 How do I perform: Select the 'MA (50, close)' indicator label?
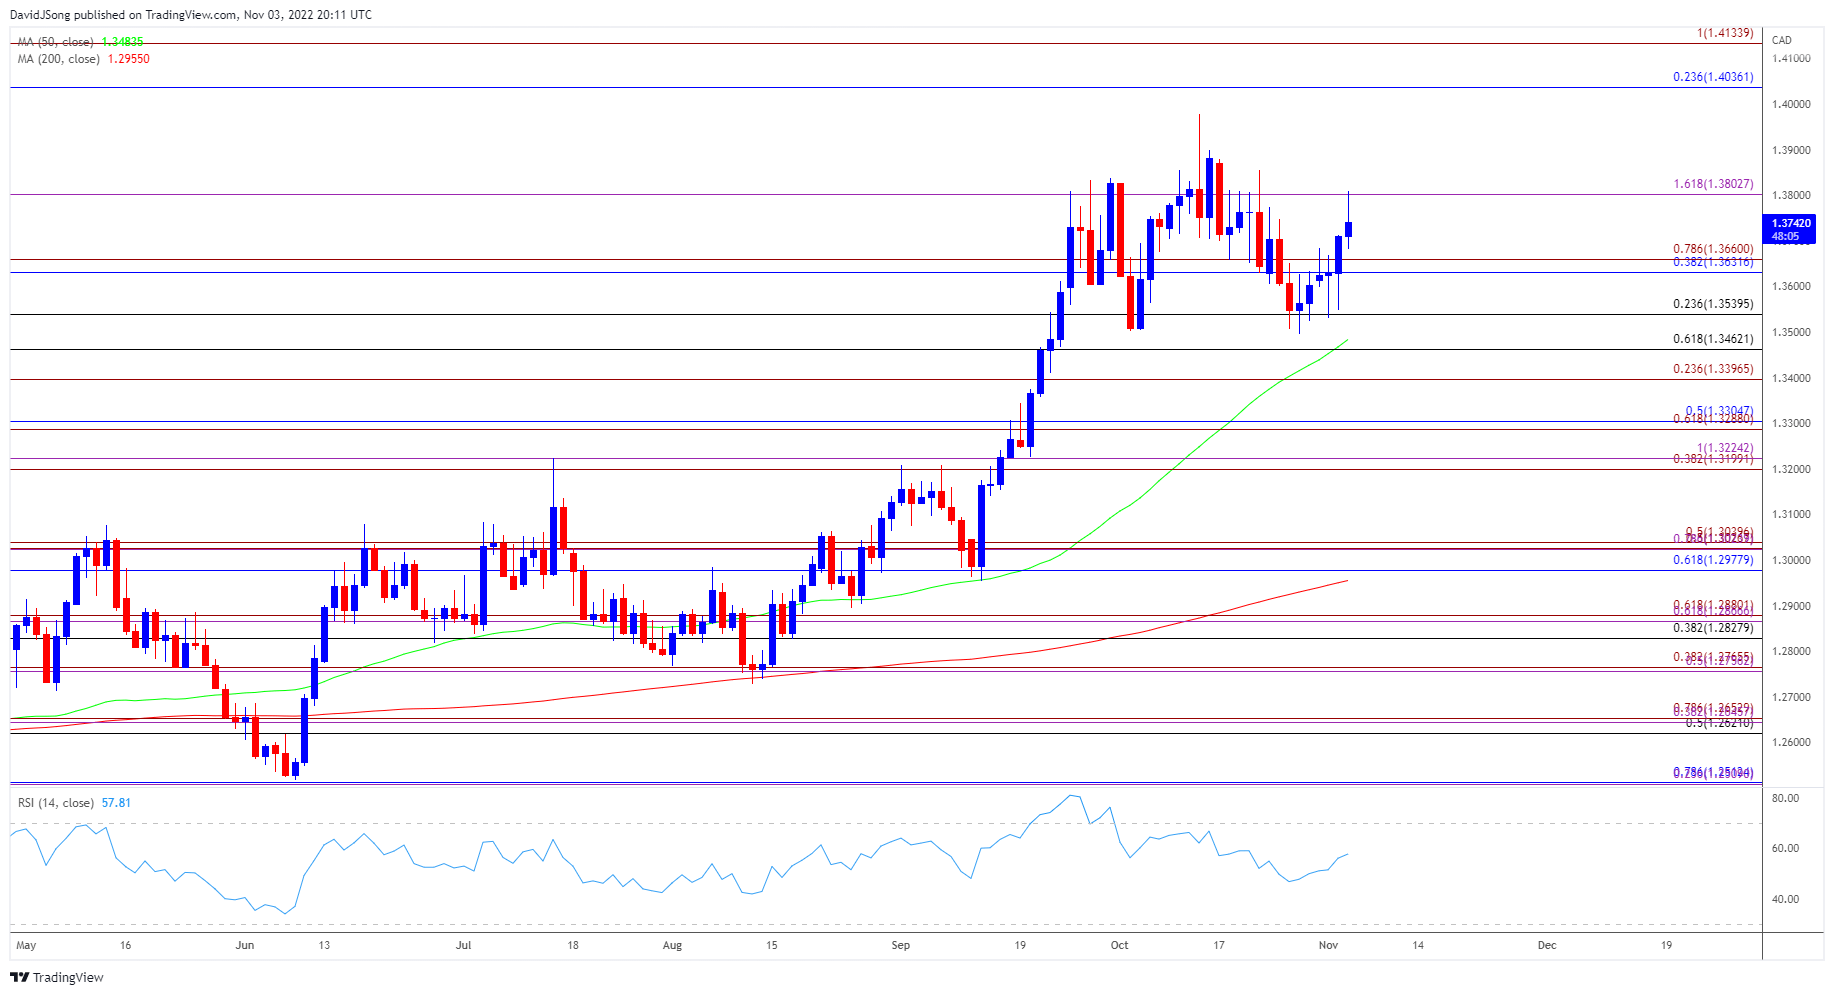pos(55,42)
